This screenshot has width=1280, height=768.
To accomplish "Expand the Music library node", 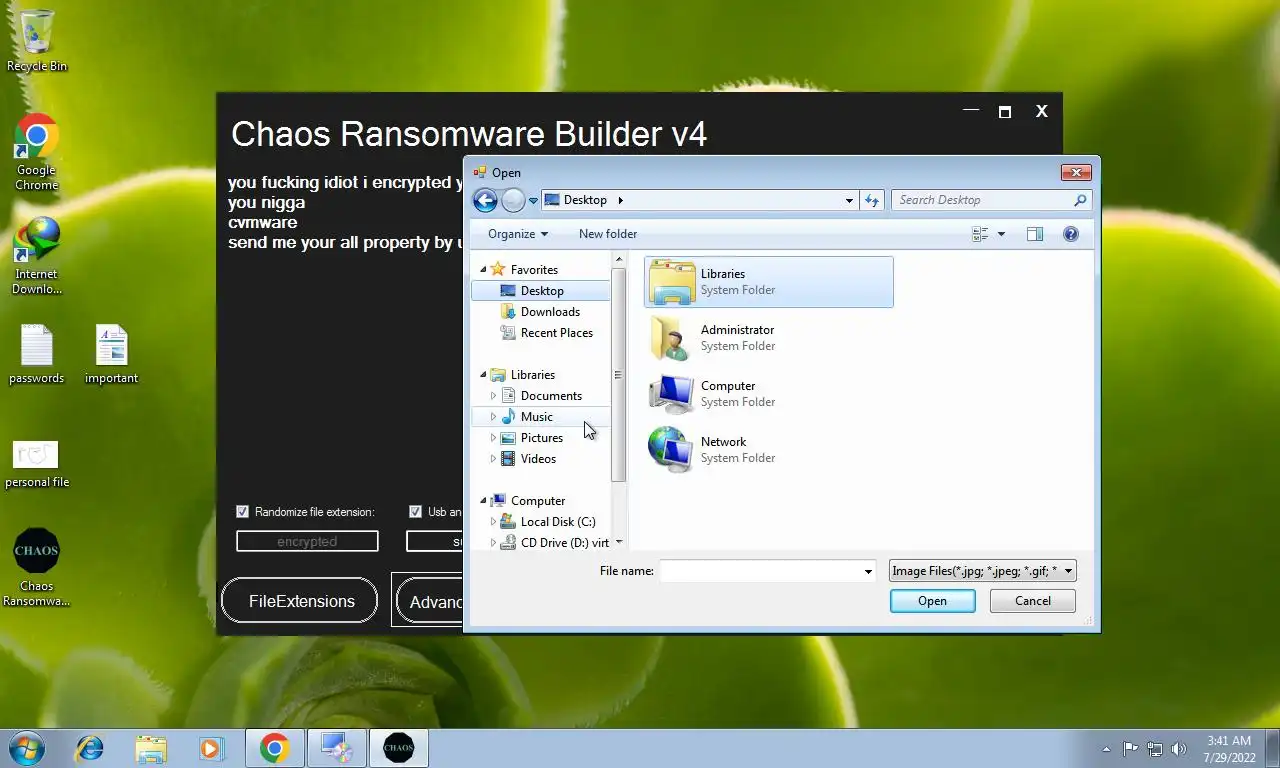I will point(493,417).
